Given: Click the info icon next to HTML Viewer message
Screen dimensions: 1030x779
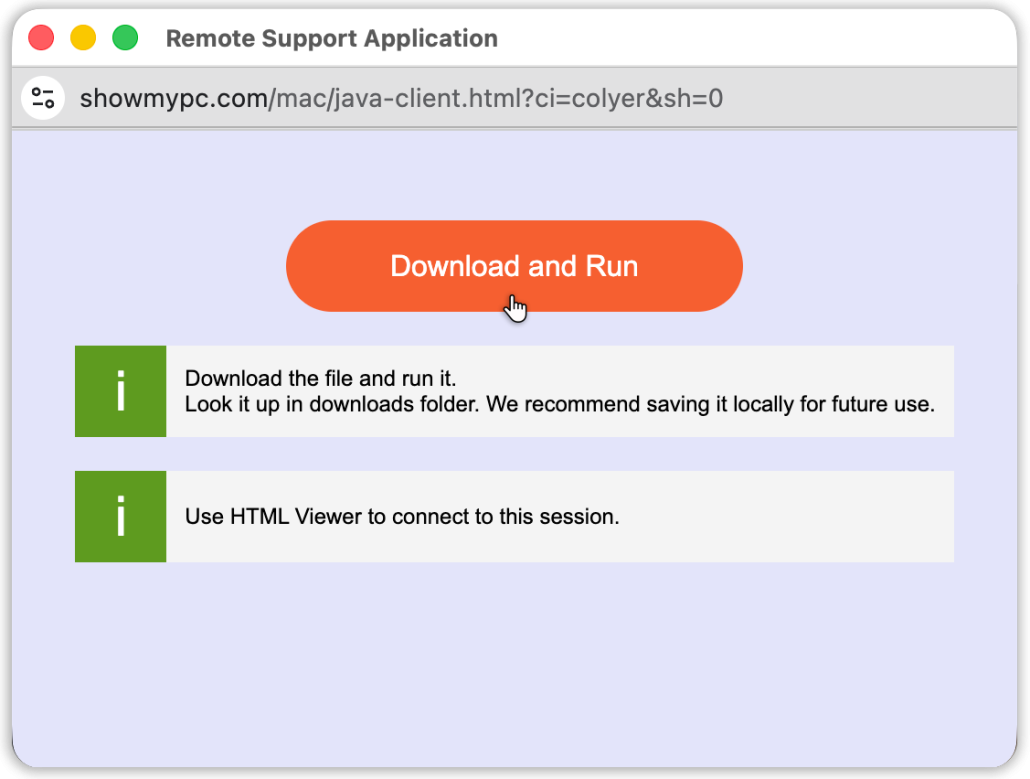Looking at the screenshot, I should 120,517.
